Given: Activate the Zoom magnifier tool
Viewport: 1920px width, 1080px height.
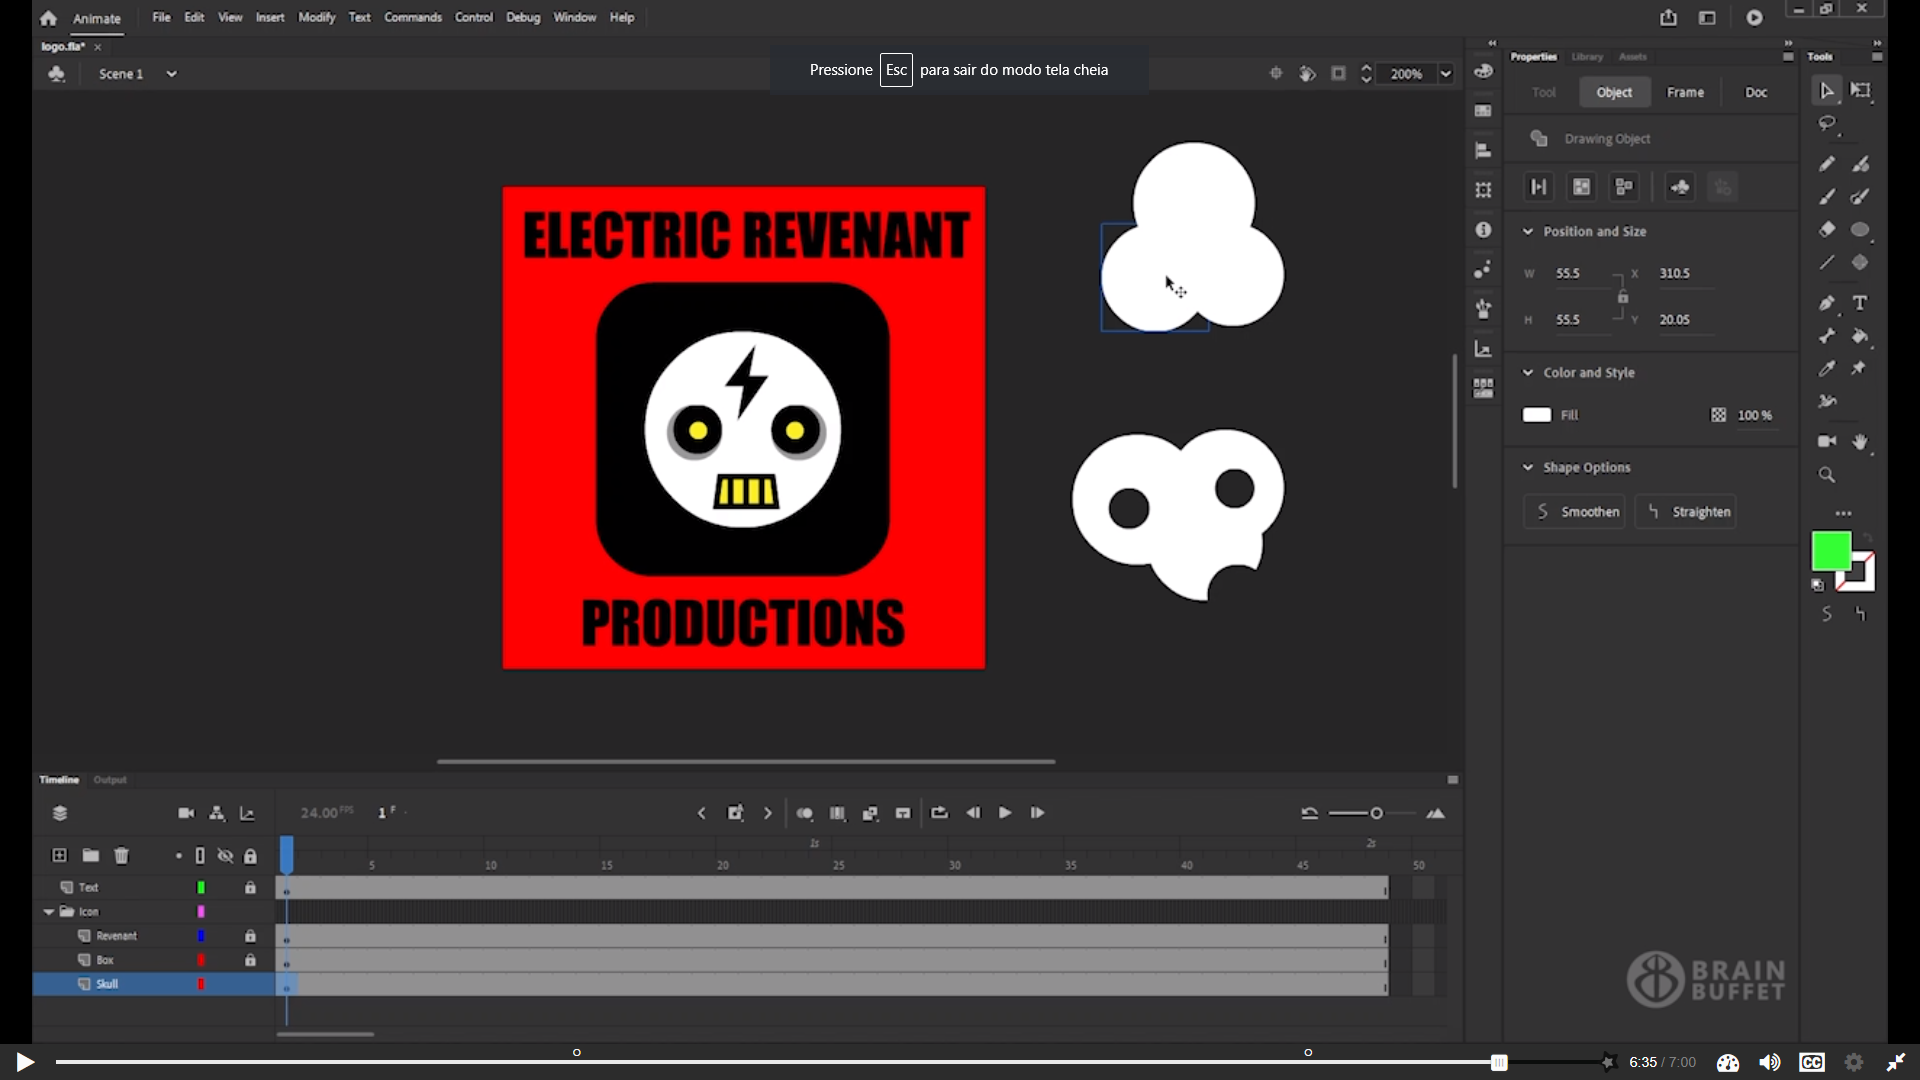Looking at the screenshot, I should click(x=1827, y=475).
